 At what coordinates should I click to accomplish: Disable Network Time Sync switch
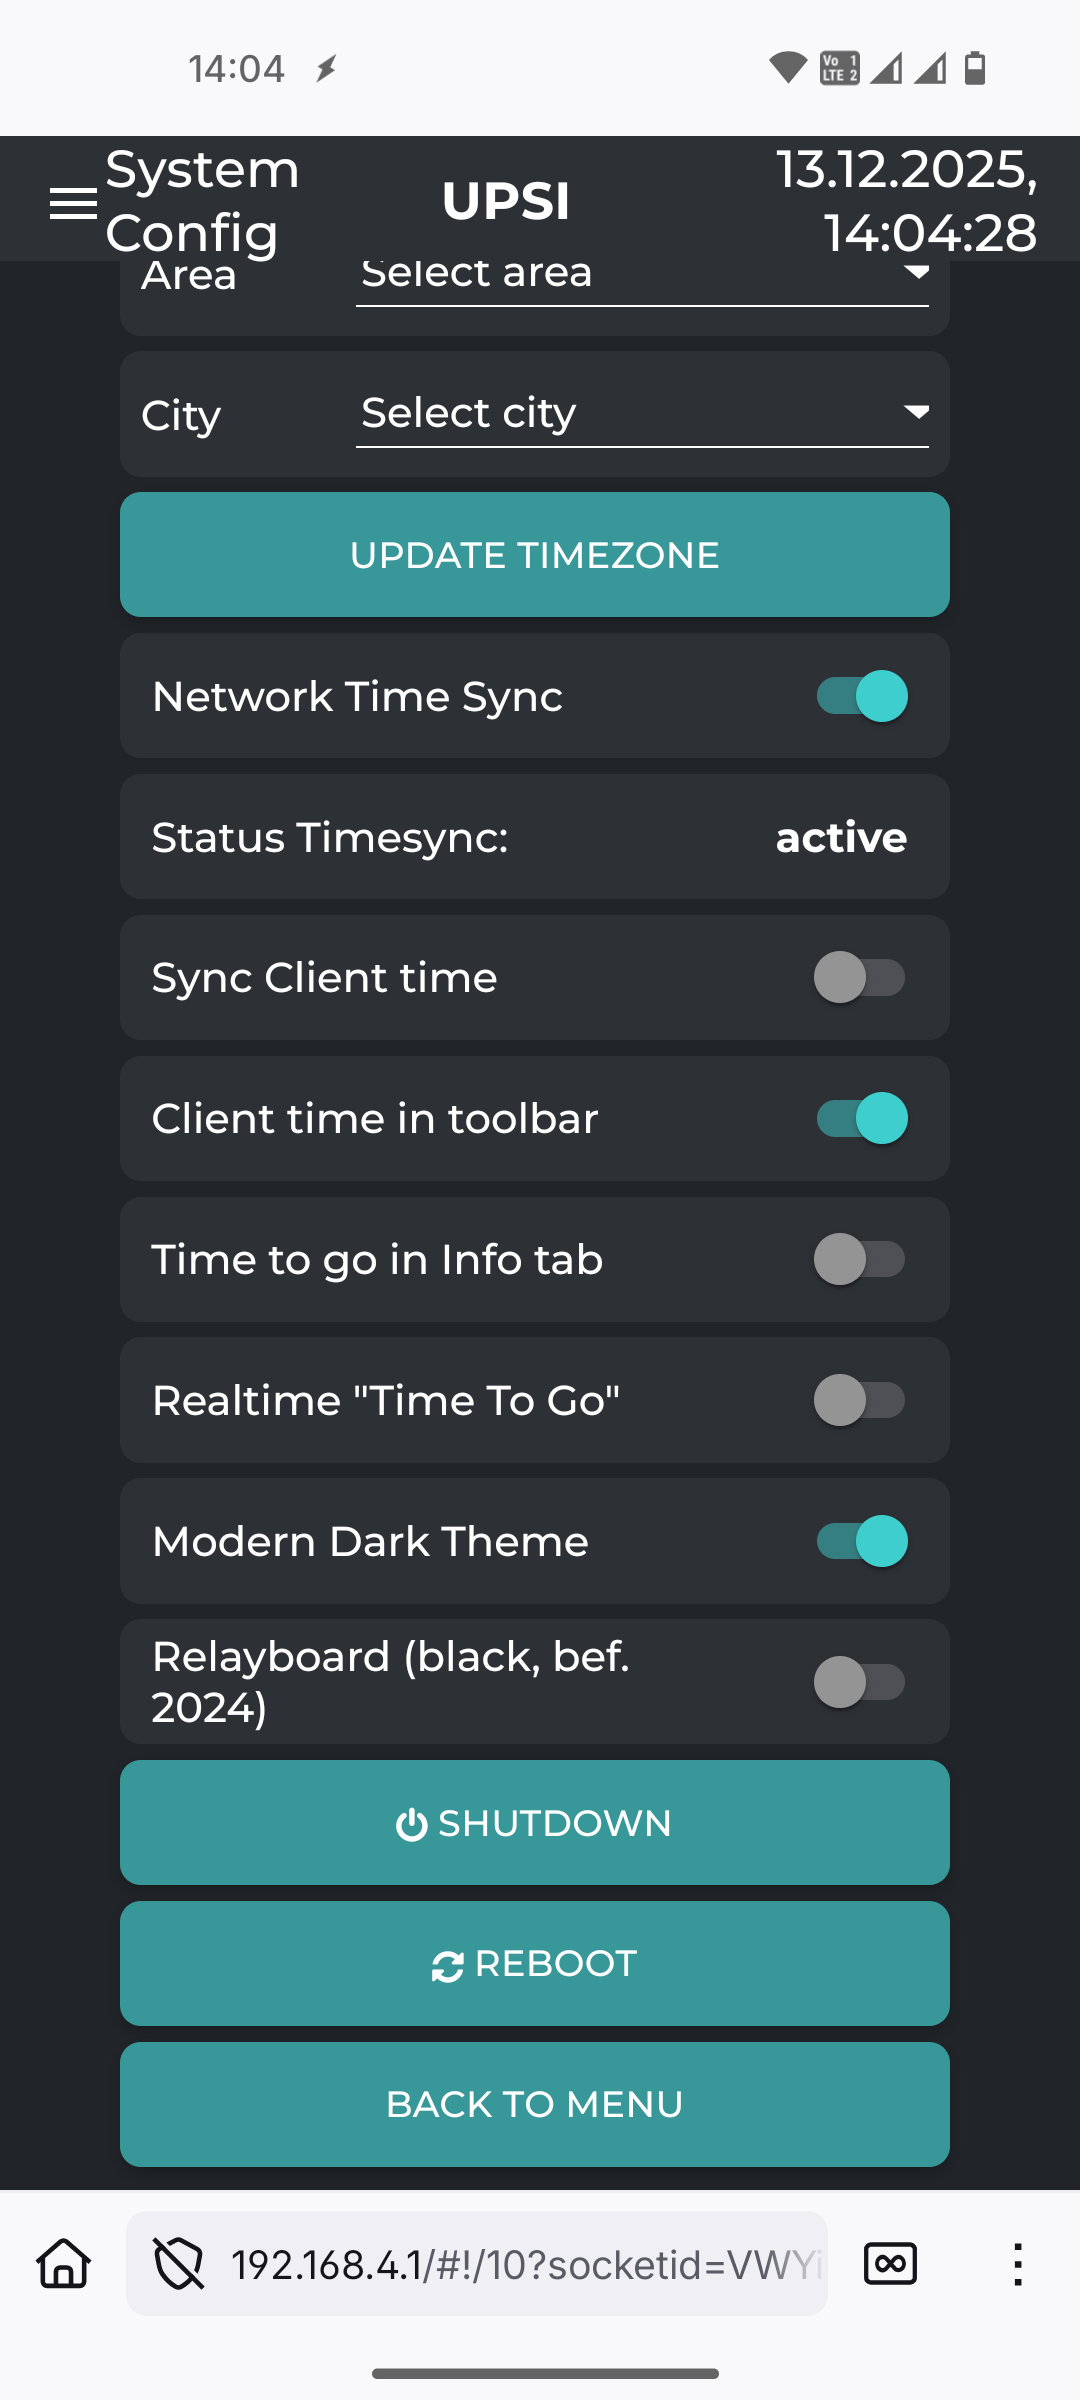pyautogui.click(x=861, y=696)
